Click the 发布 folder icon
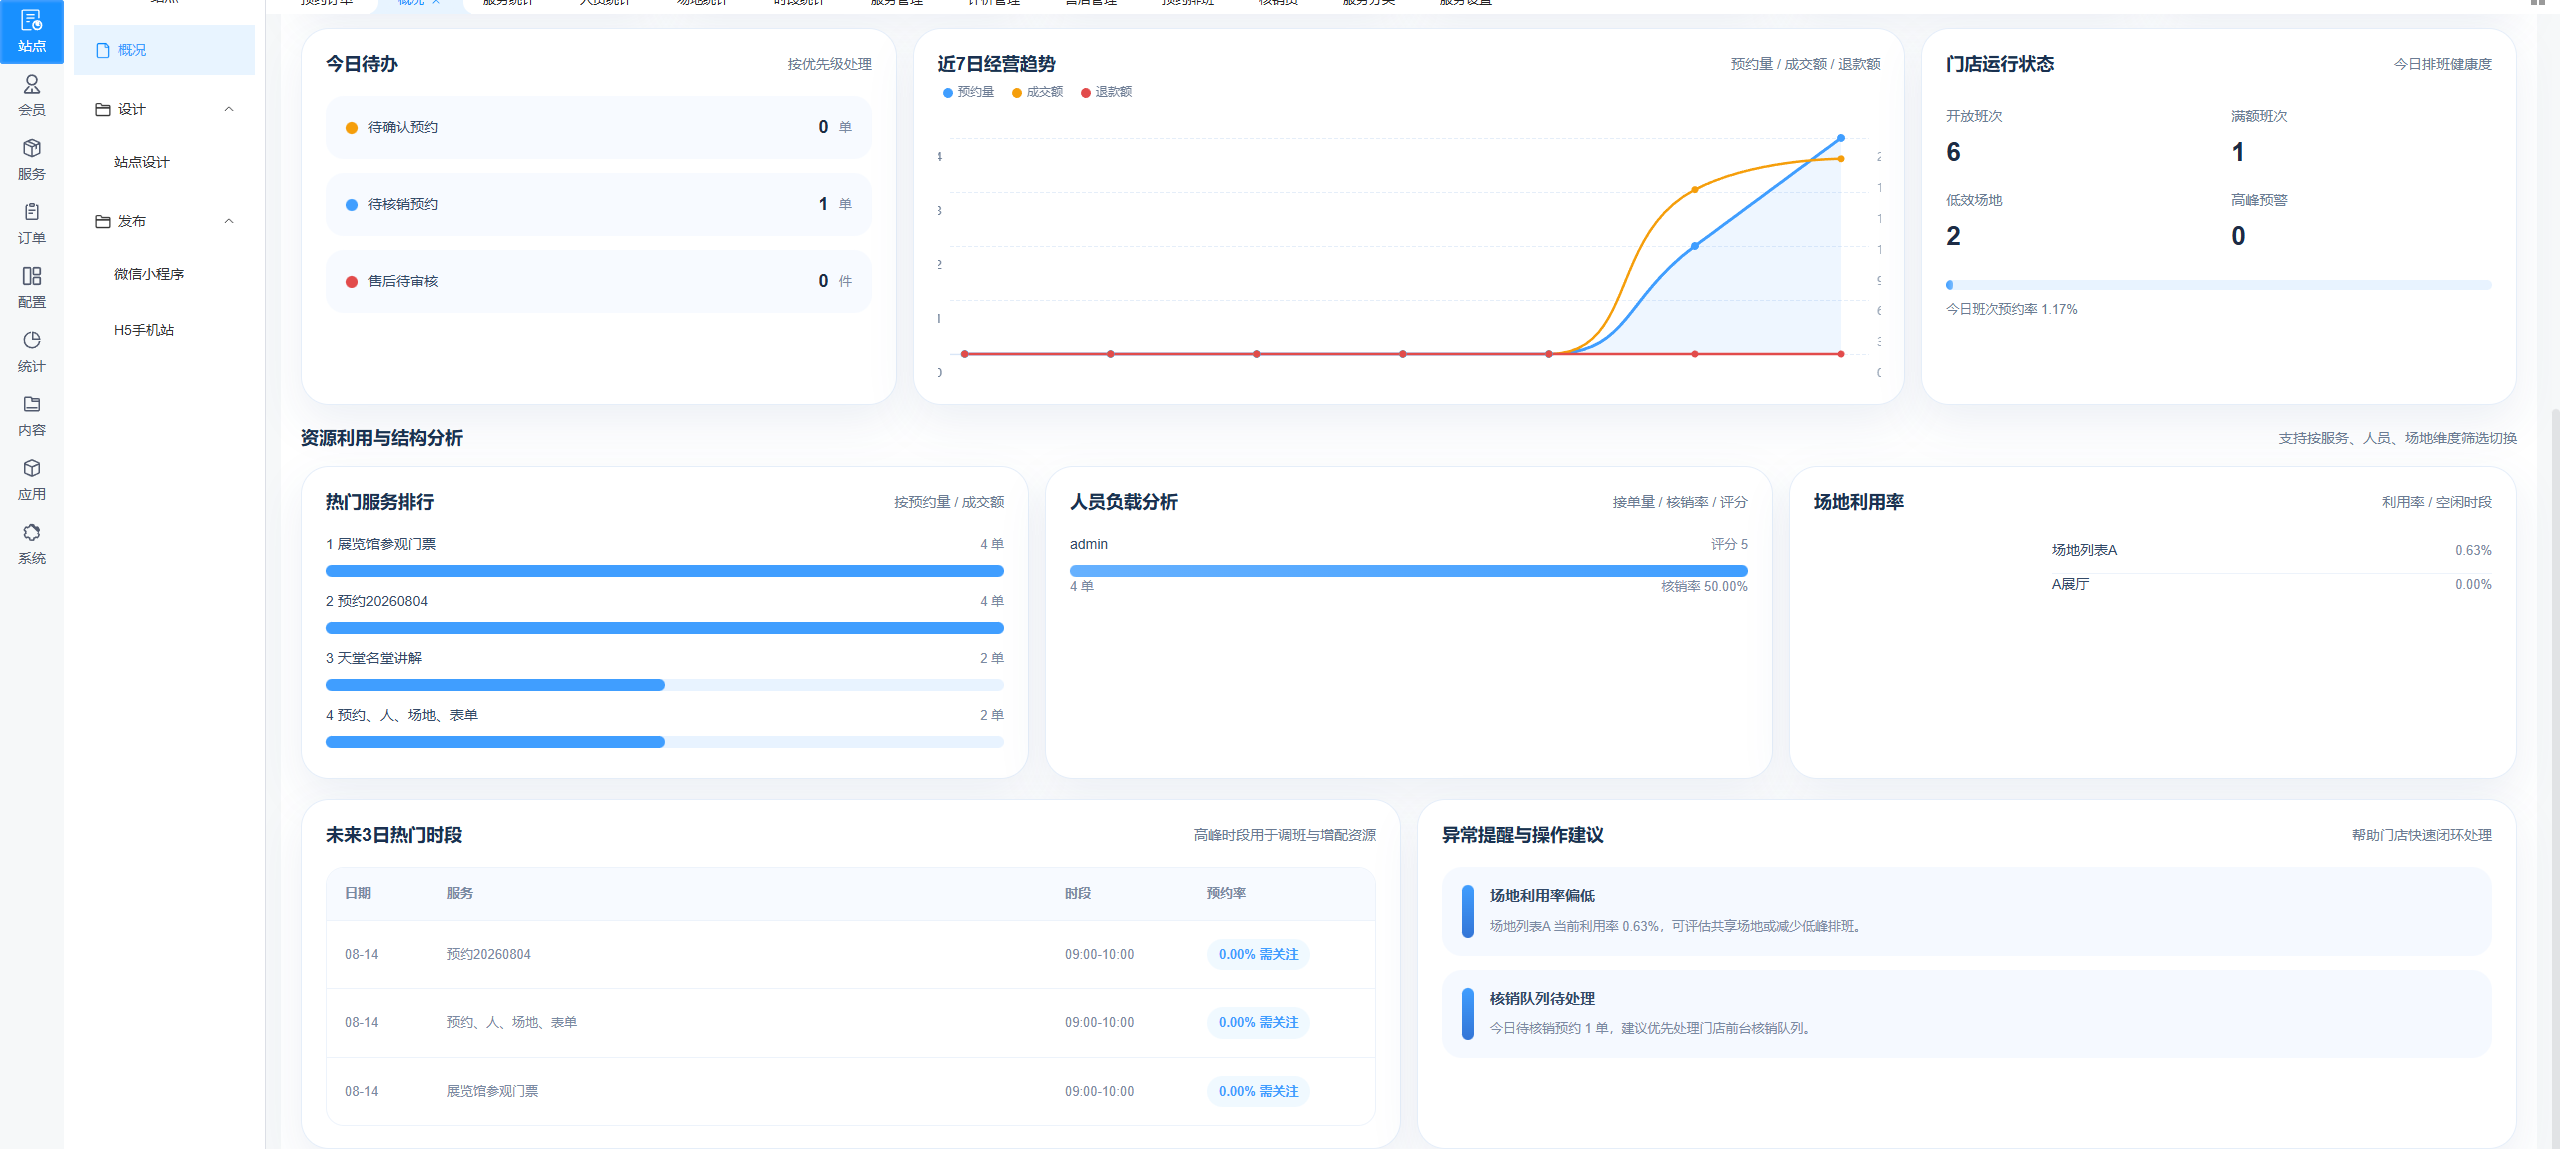2560x1149 pixels. (102, 221)
